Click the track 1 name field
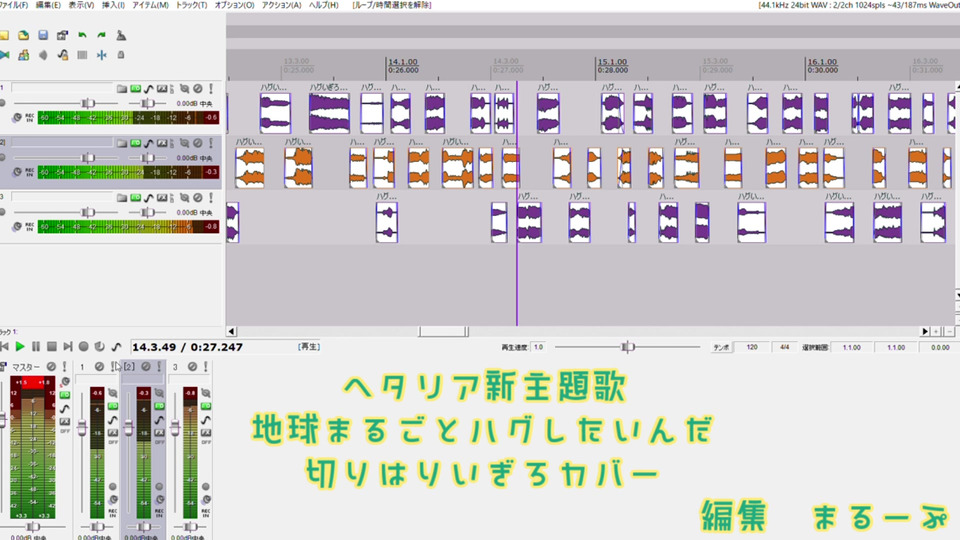This screenshot has width=960, height=540. [x=62, y=88]
